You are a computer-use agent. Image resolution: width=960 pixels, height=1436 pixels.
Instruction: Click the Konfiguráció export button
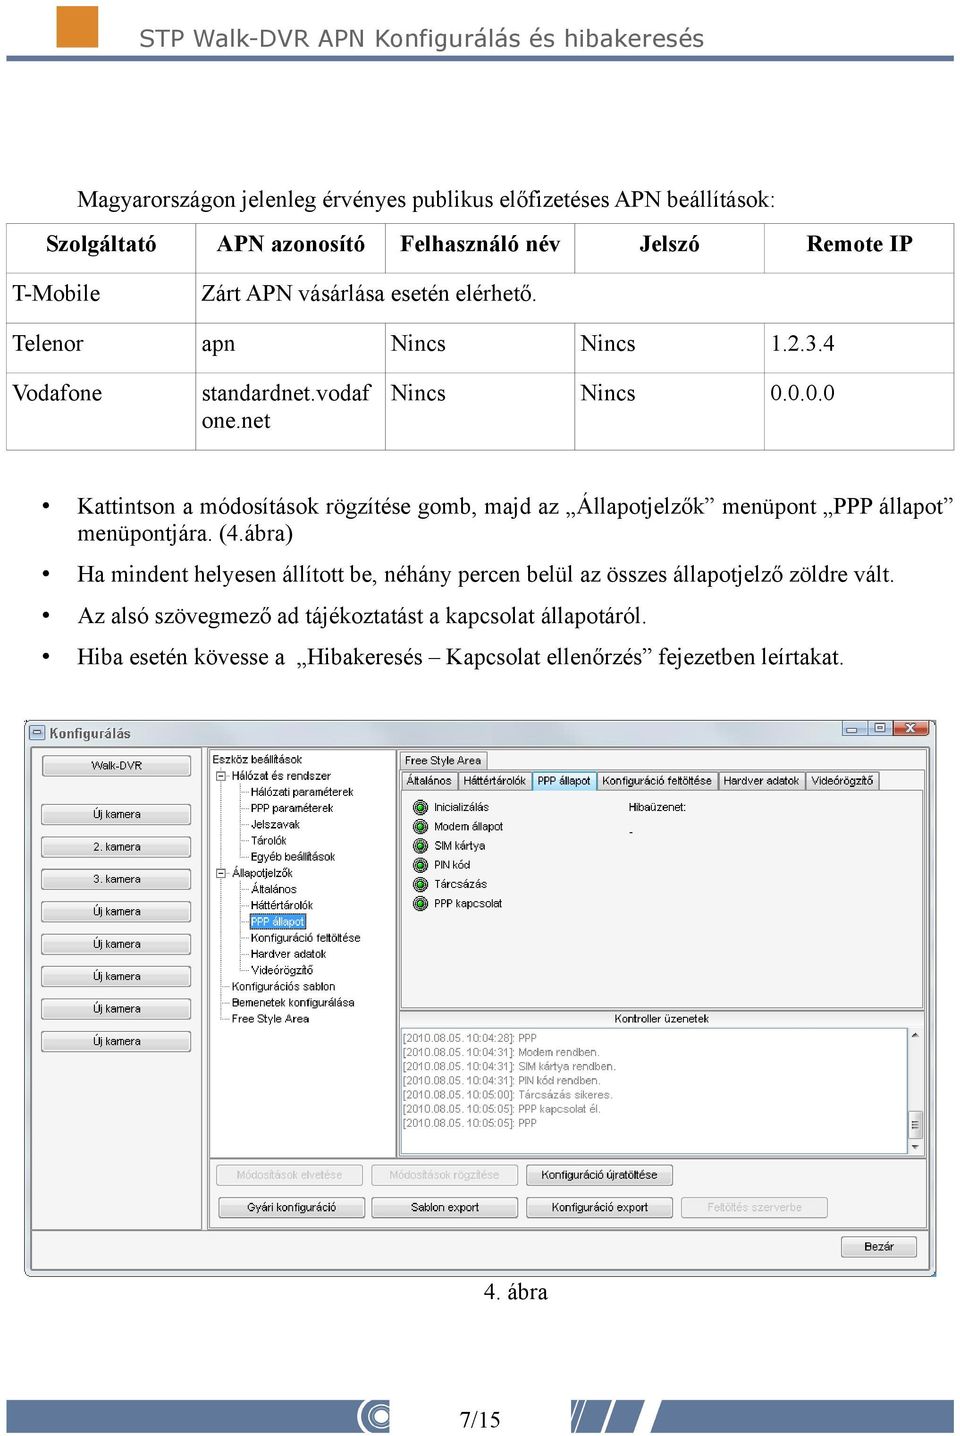click(x=599, y=1208)
